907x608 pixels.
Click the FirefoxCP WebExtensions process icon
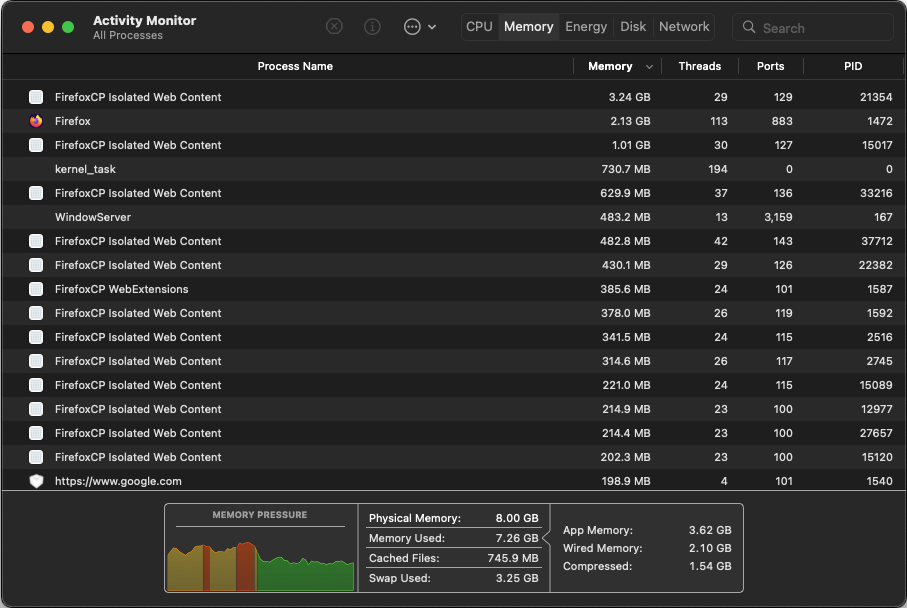click(36, 289)
